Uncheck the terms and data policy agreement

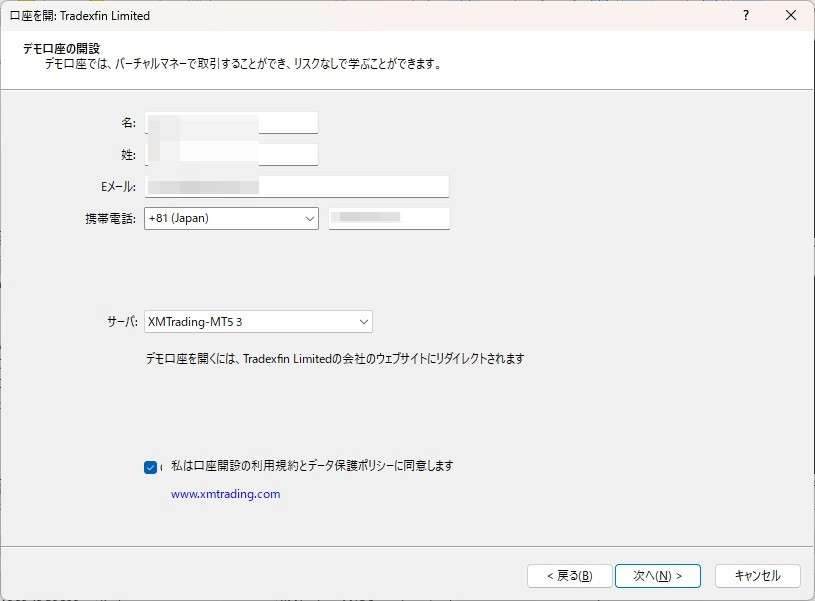150,467
